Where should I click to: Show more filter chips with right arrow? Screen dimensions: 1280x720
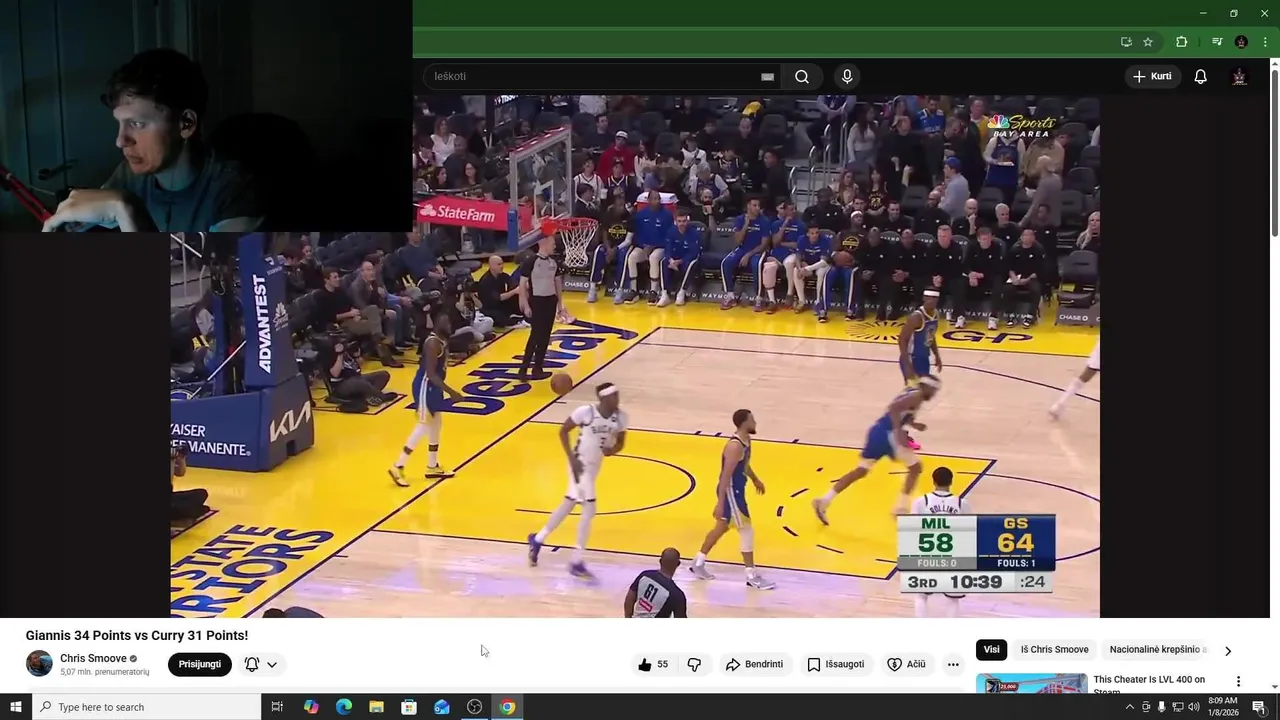(x=1228, y=651)
